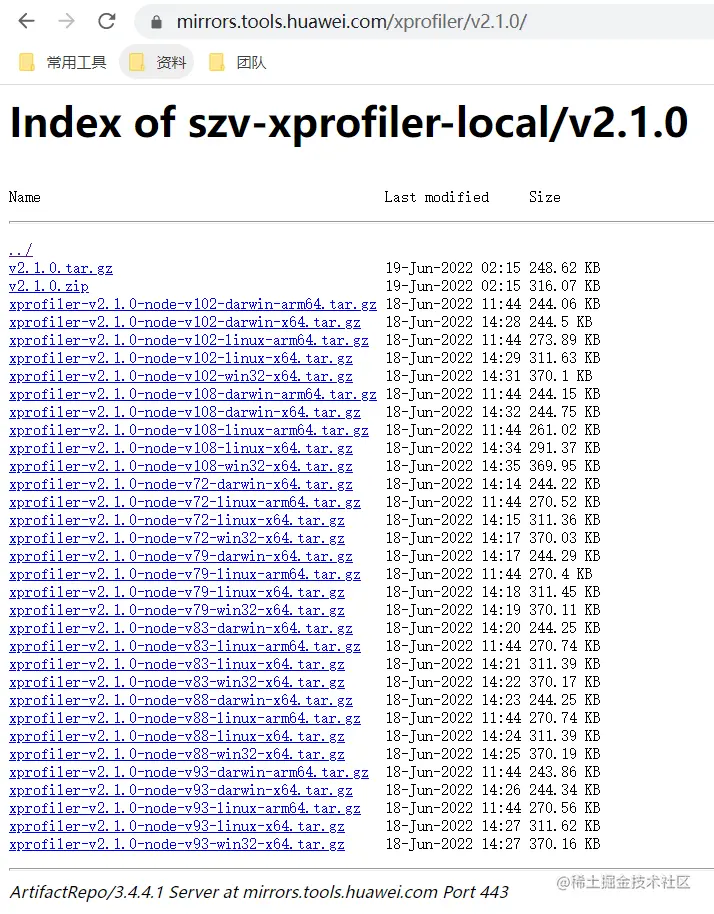Download v2.1.0.tar.gz
Image resolution: width=714 pixels, height=914 pixels.
click(x=61, y=268)
